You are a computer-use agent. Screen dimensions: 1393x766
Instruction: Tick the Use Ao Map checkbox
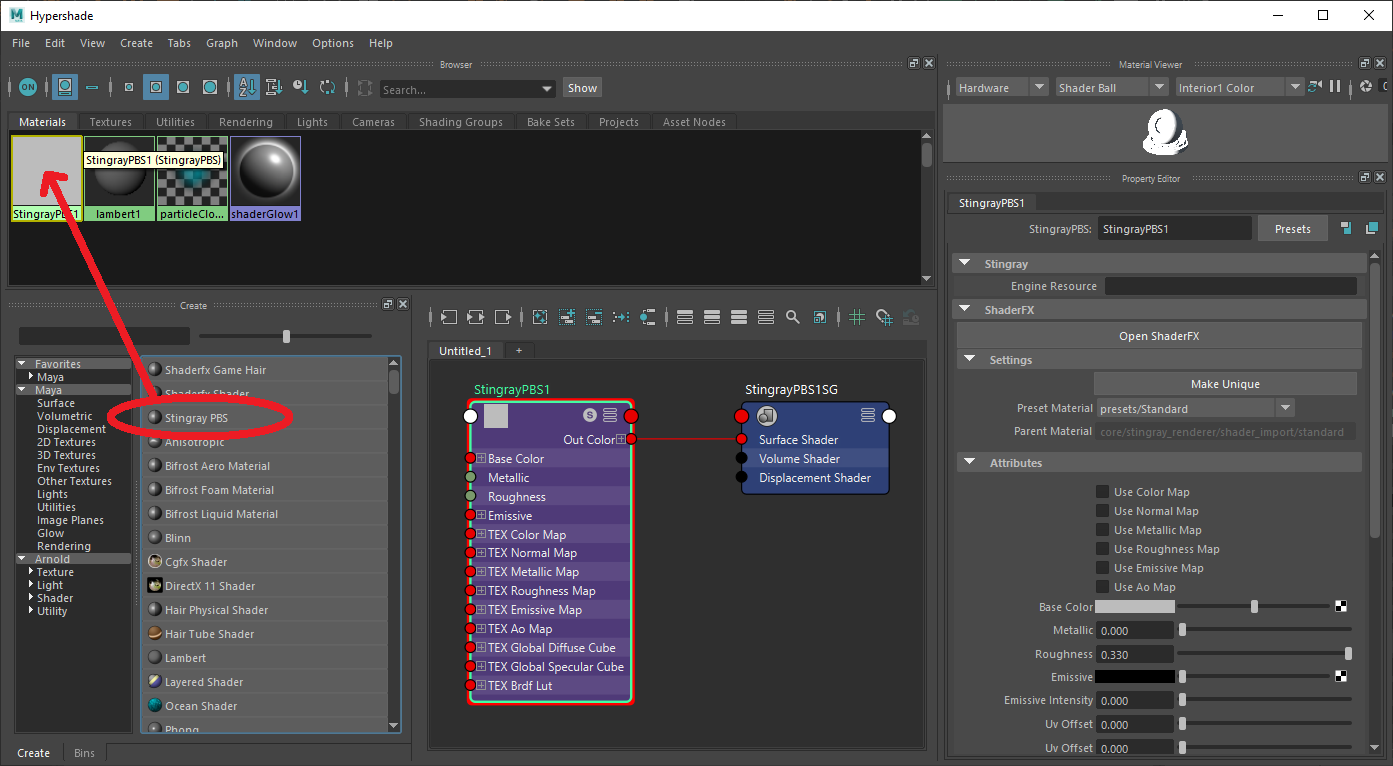(x=1102, y=587)
